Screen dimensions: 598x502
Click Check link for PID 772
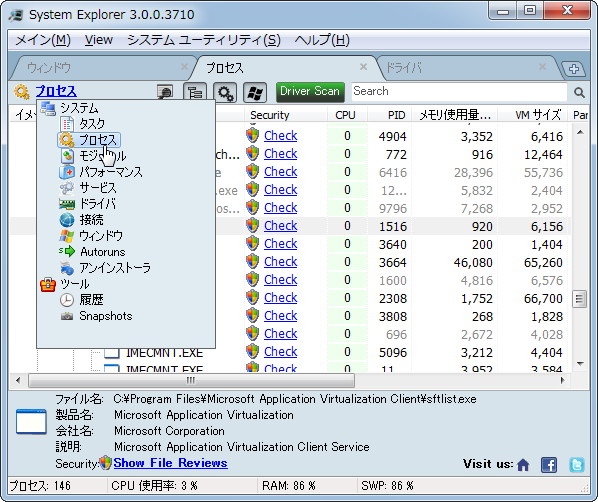pos(280,154)
